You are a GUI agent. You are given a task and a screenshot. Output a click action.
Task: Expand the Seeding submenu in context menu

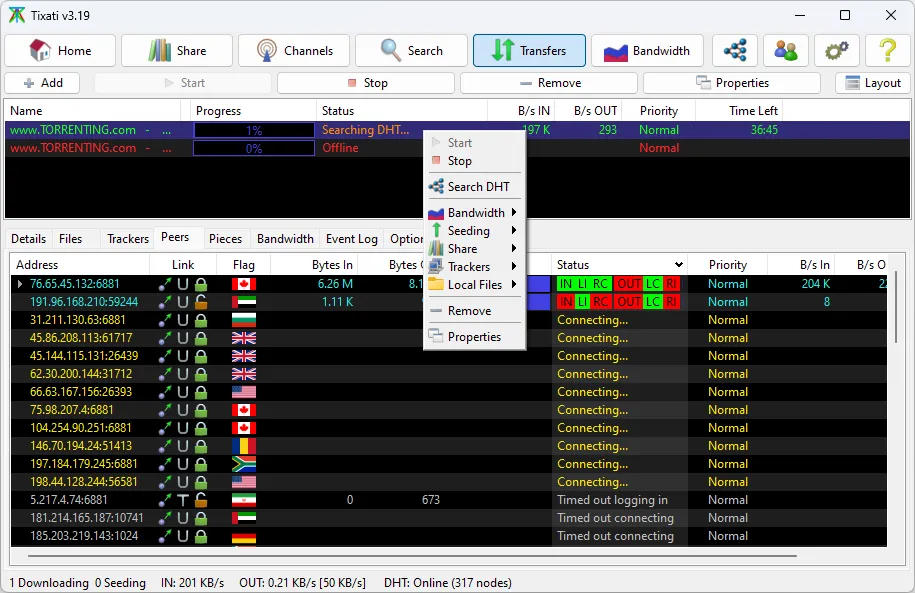pos(474,231)
